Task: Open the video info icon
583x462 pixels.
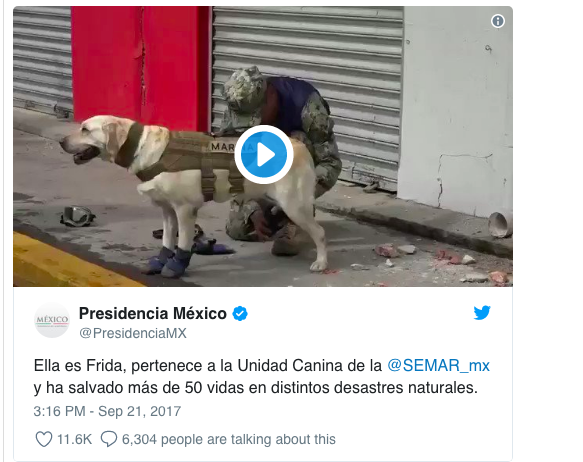Action: [497, 21]
